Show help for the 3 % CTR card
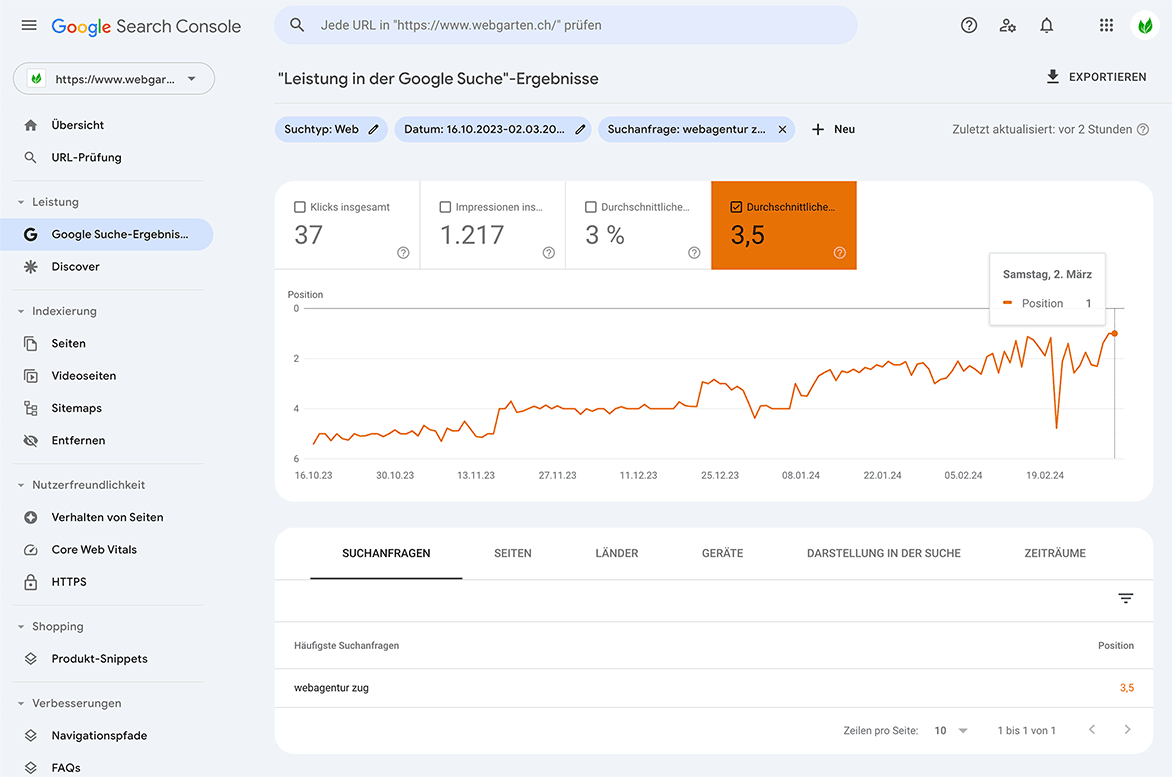This screenshot has width=1172, height=777. (x=694, y=253)
